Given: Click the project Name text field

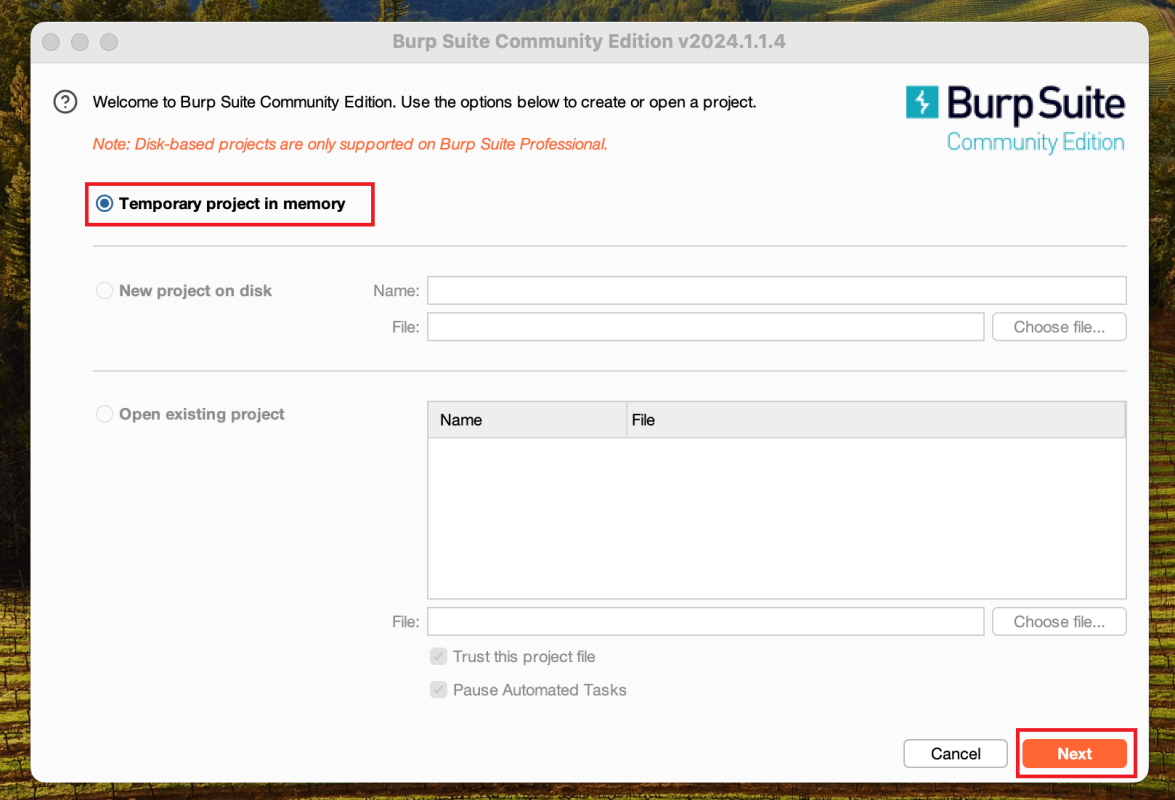Looking at the screenshot, I should pos(776,291).
